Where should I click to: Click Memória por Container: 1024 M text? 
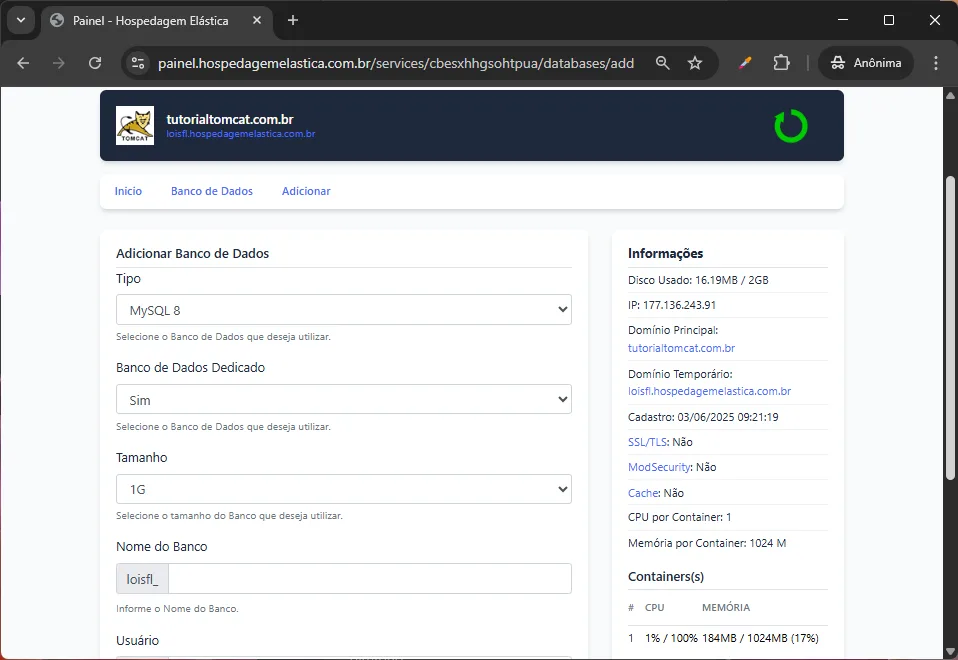coord(707,543)
